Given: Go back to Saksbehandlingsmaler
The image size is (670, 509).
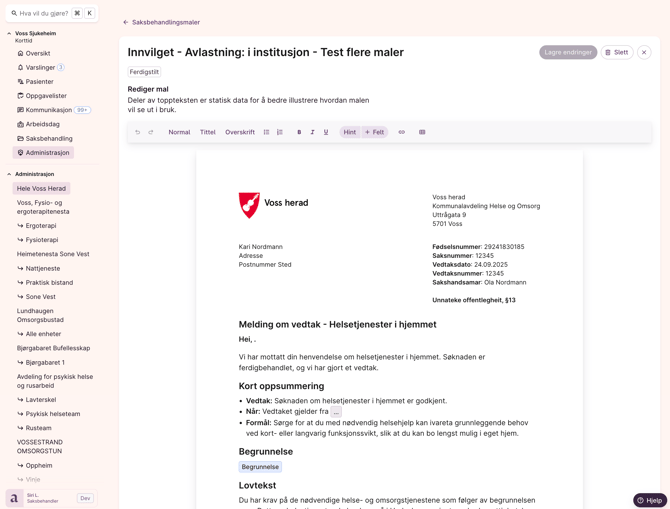Looking at the screenshot, I should click(x=161, y=22).
